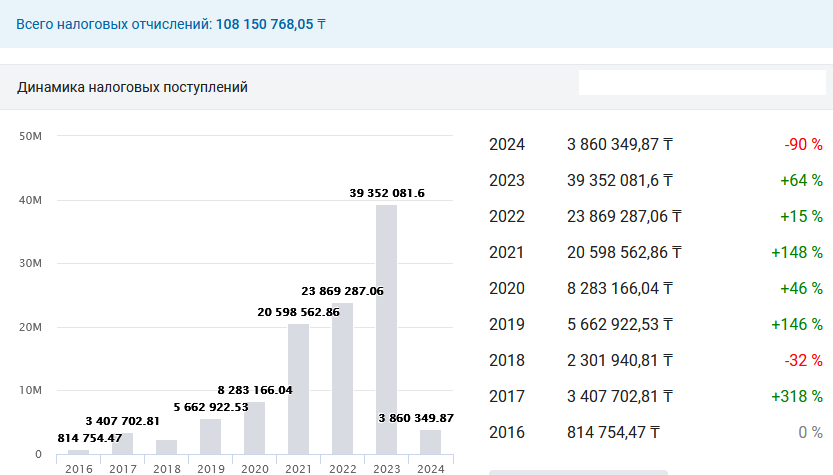
Task: Select the 2022 year label in table
Action: 506,216
